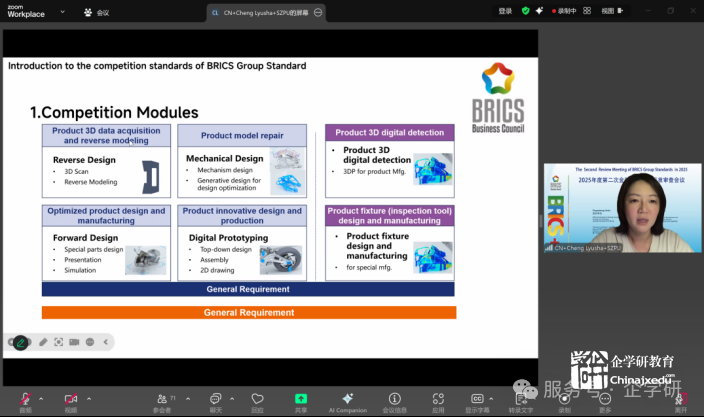
Task: Switch to the Meetings tab at top
Action: pos(97,13)
